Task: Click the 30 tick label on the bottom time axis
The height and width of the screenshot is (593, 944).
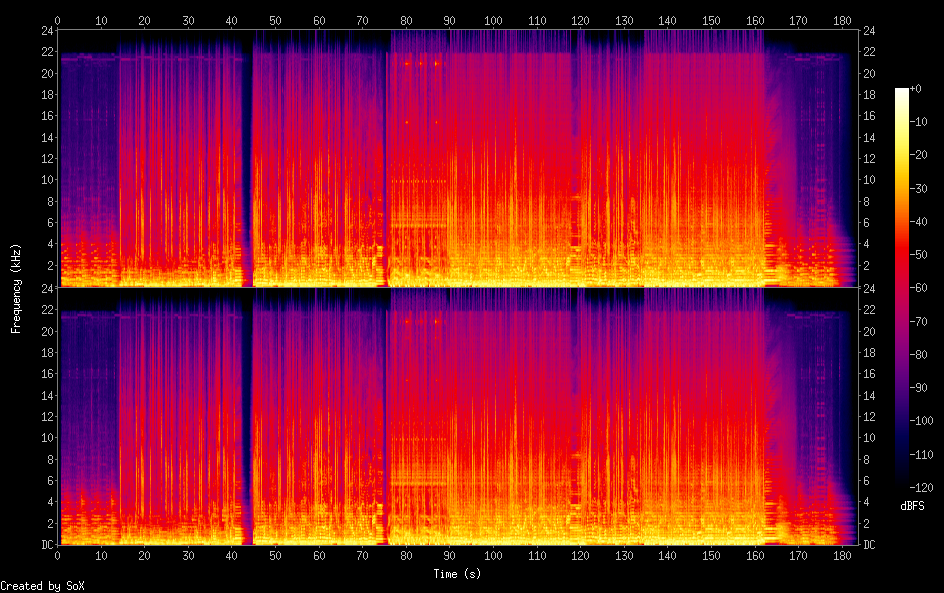Action: point(188,556)
